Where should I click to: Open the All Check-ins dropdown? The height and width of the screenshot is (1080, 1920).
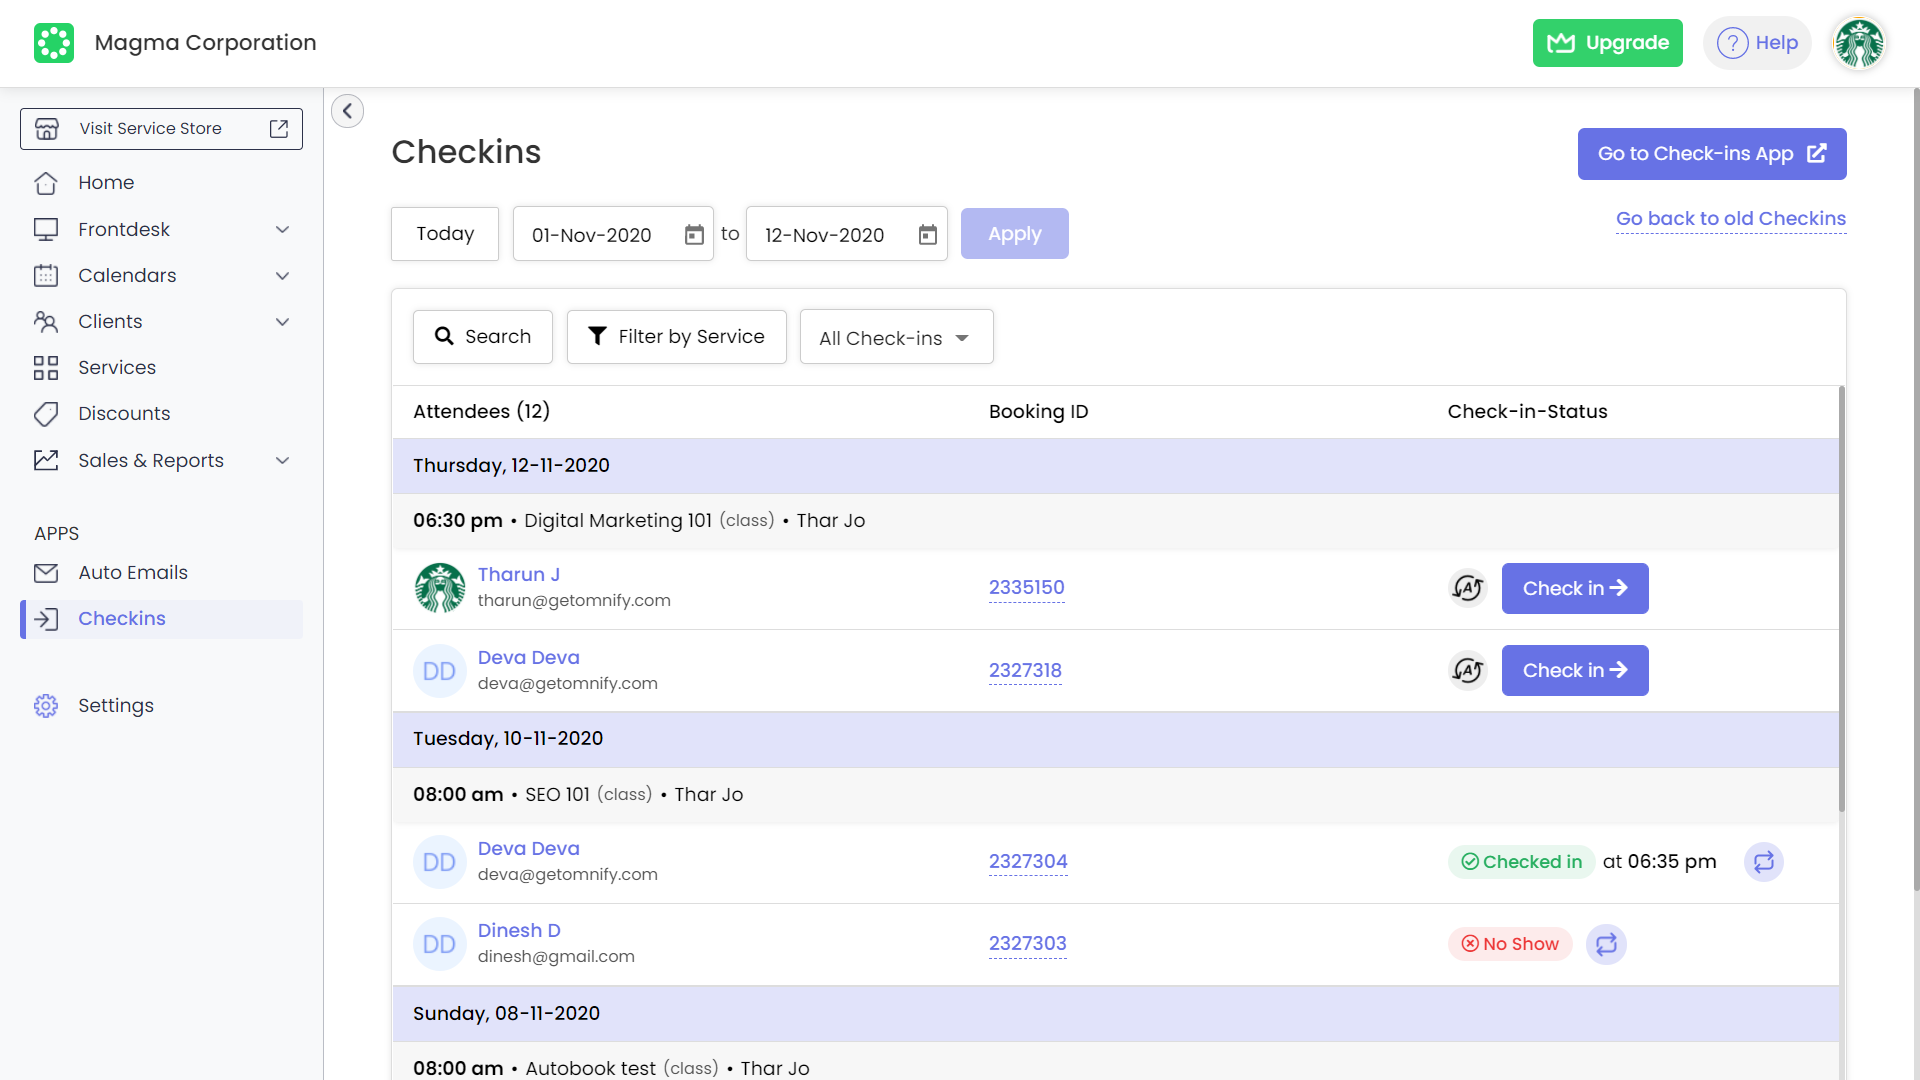click(x=896, y=338)
